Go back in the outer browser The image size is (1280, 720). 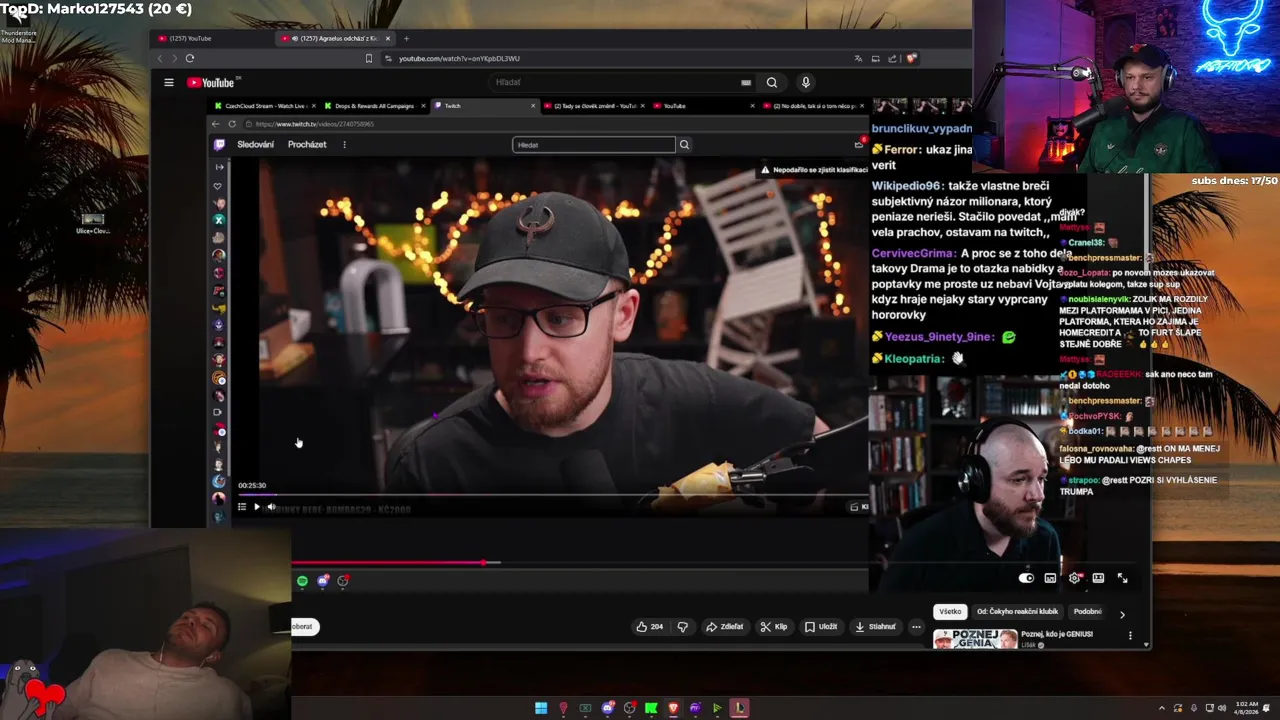click(x=160, y=58)
